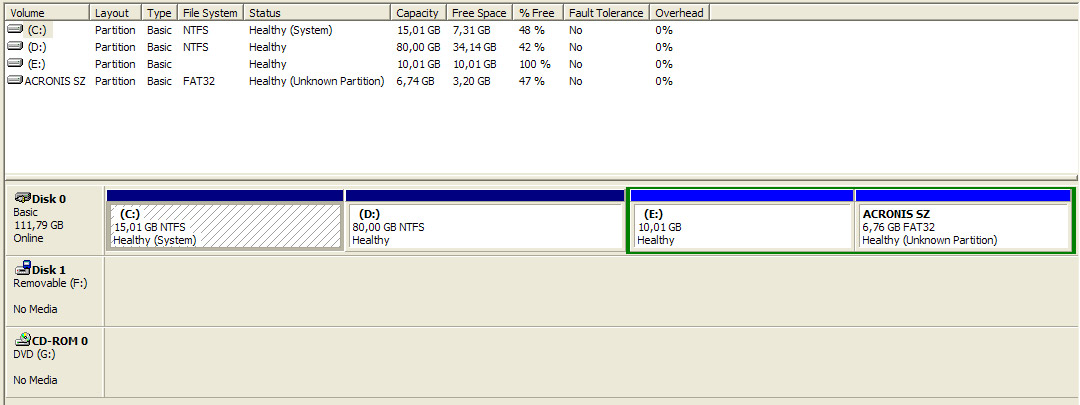1080x405 pixels.
Task: Click the empty Disk 1 media area
Action: pos(591,291)
